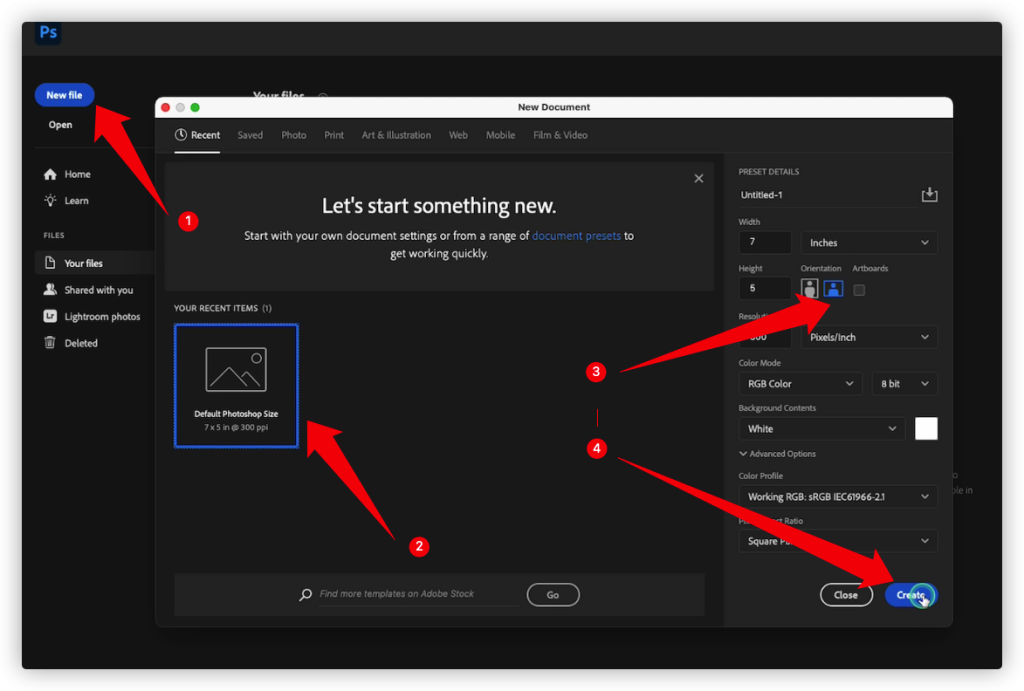Open the White background contents dropdown

click(x=822, y=428)
